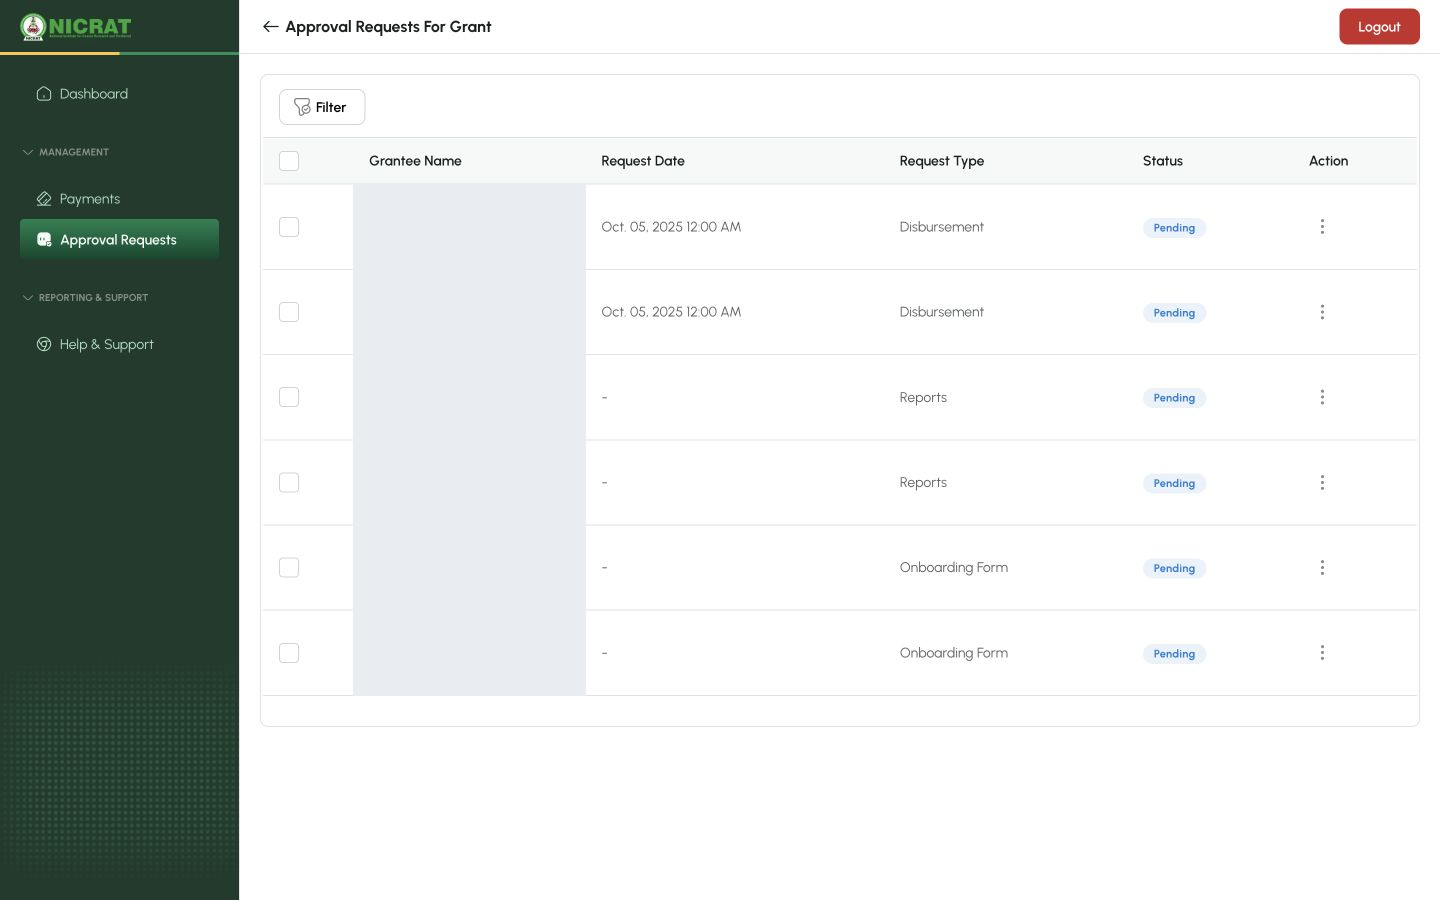Open kebab menu for first Onboarding Form row
Screen dimensions: 1440x900
click(1322, 567)
